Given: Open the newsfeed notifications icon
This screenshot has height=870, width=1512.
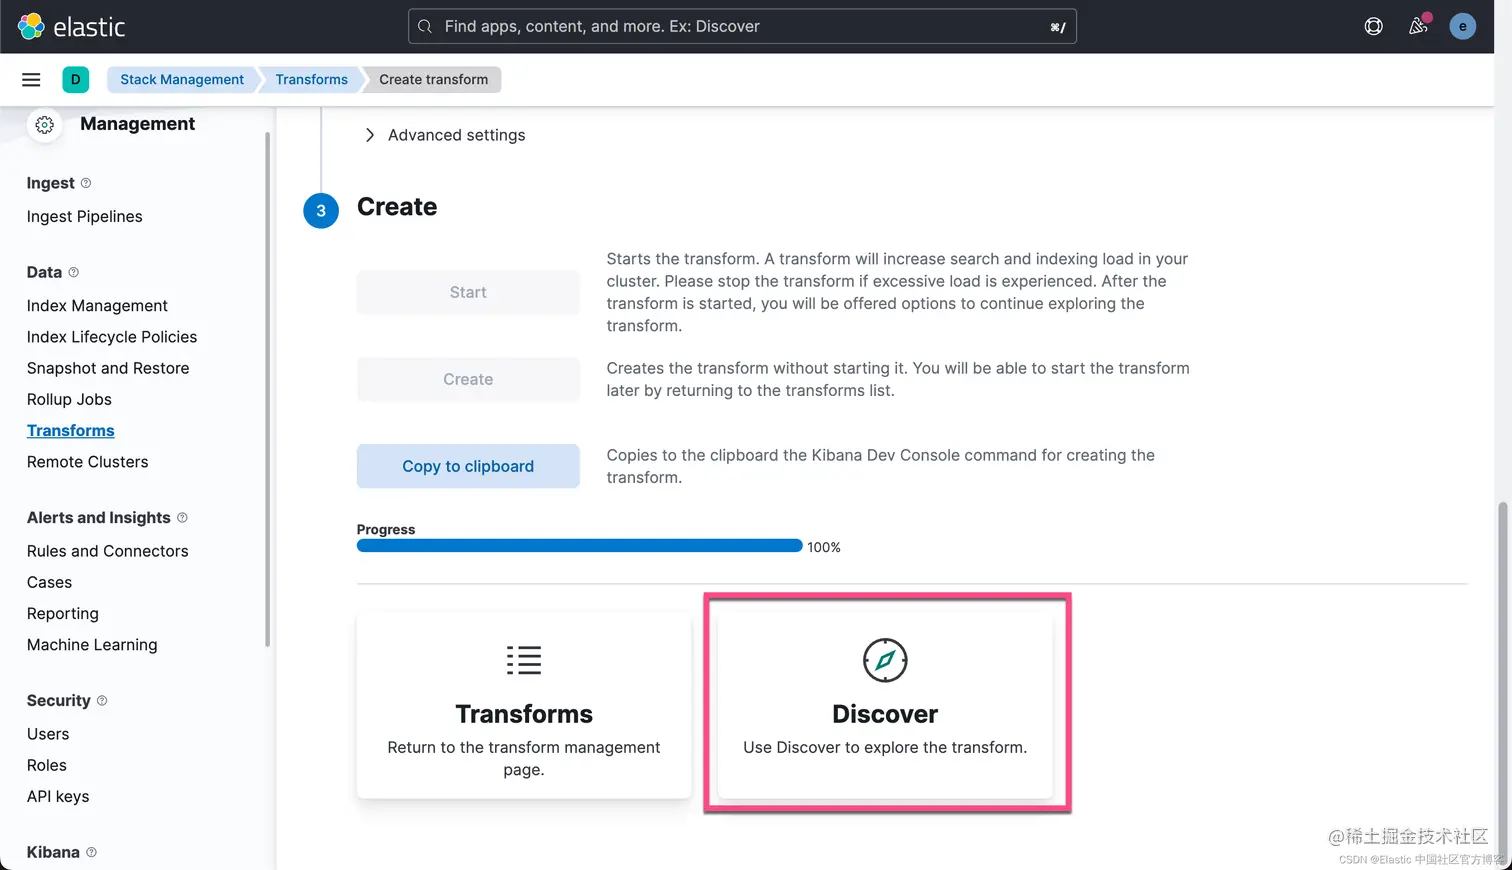Looking at the screenshot, I should pos(1418,27).
